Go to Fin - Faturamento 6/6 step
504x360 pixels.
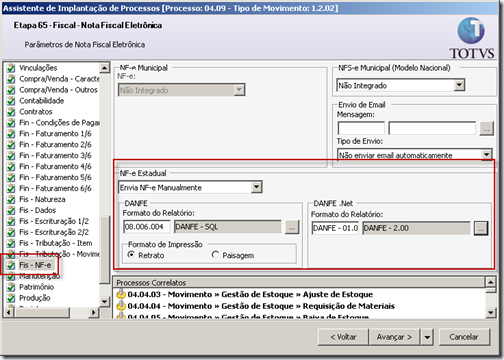coord(55,188)
